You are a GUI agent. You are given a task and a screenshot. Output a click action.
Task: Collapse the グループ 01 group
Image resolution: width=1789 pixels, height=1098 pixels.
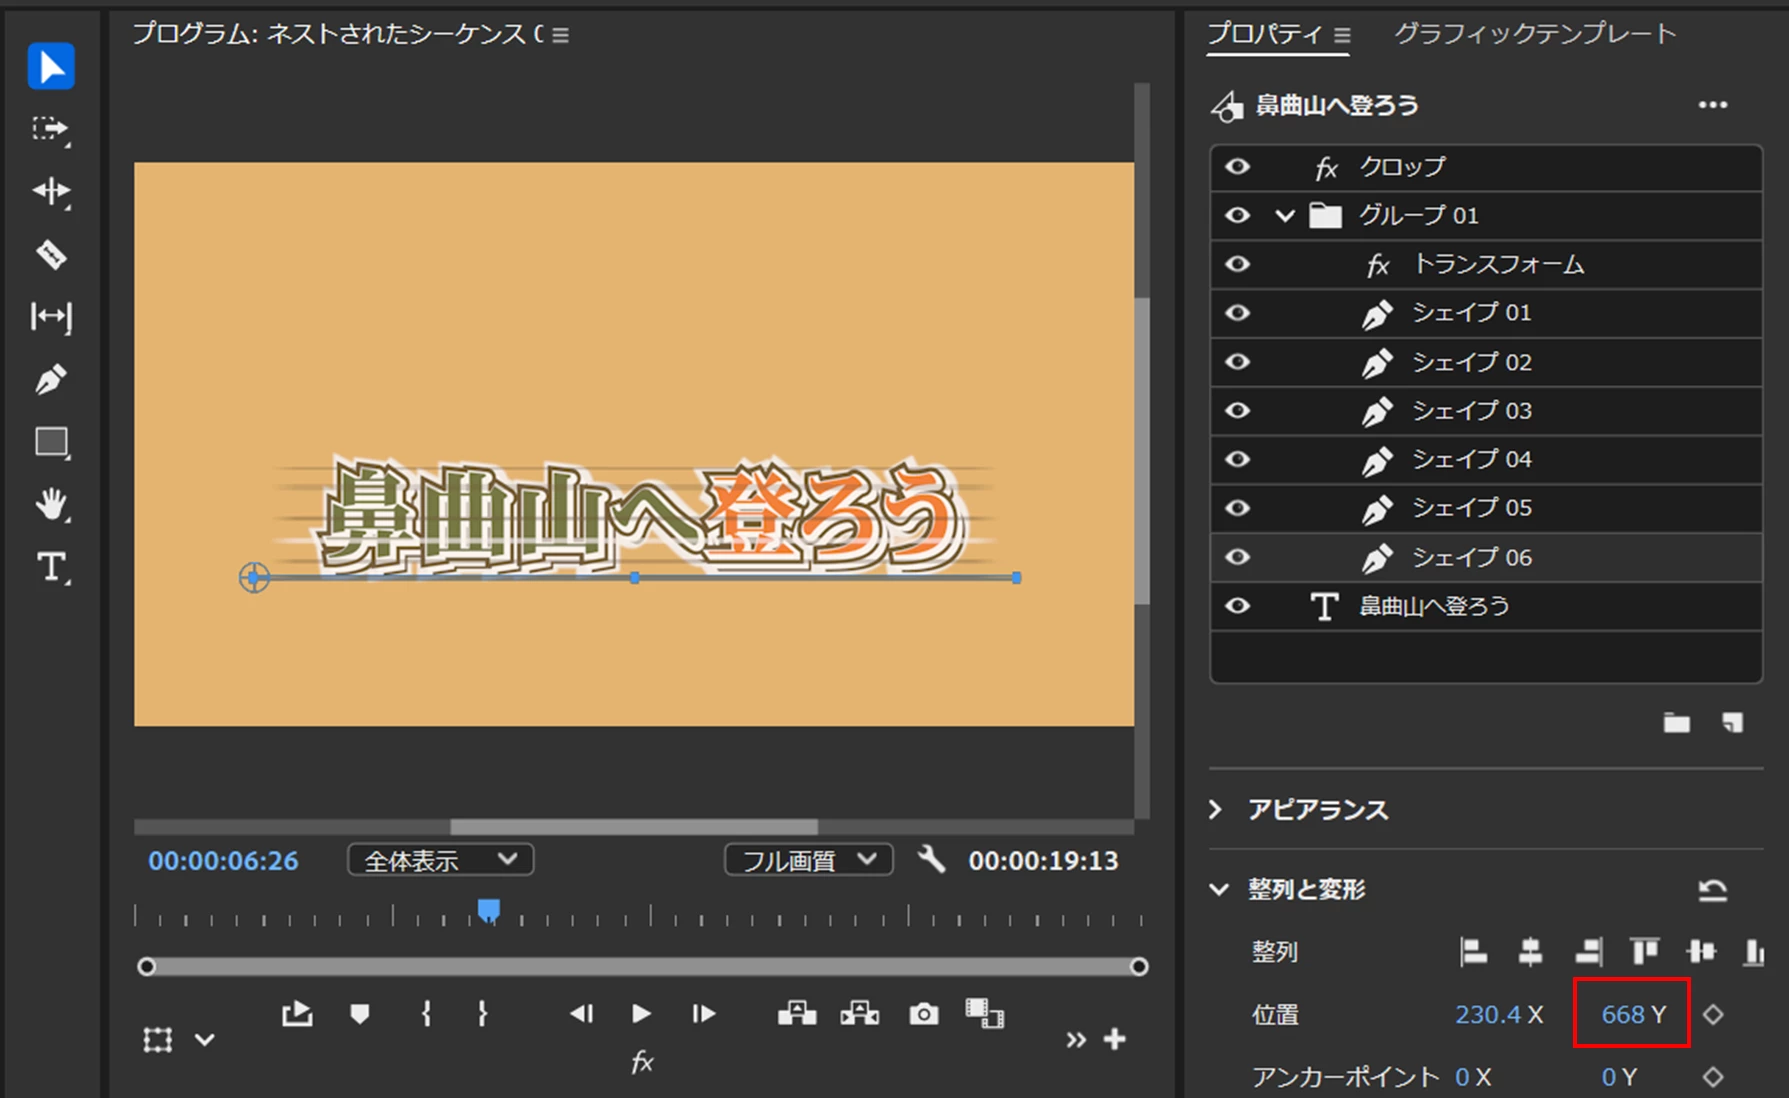coord(1285,215)
